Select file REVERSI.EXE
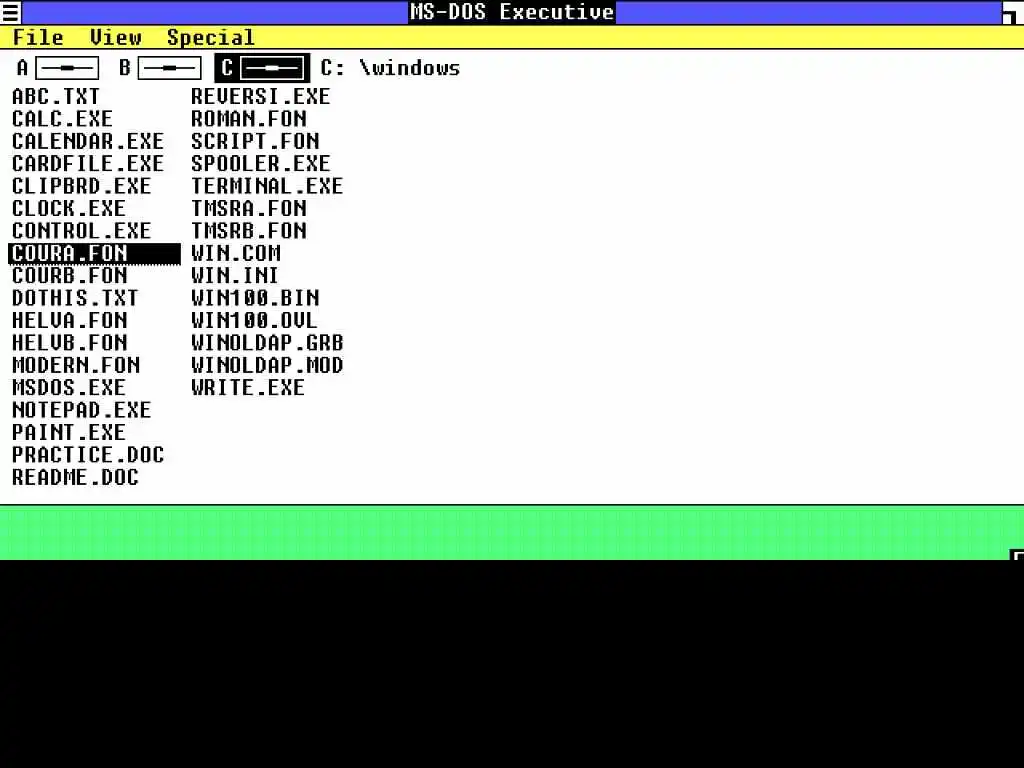 pyautogui.click(x=261, y=97)
